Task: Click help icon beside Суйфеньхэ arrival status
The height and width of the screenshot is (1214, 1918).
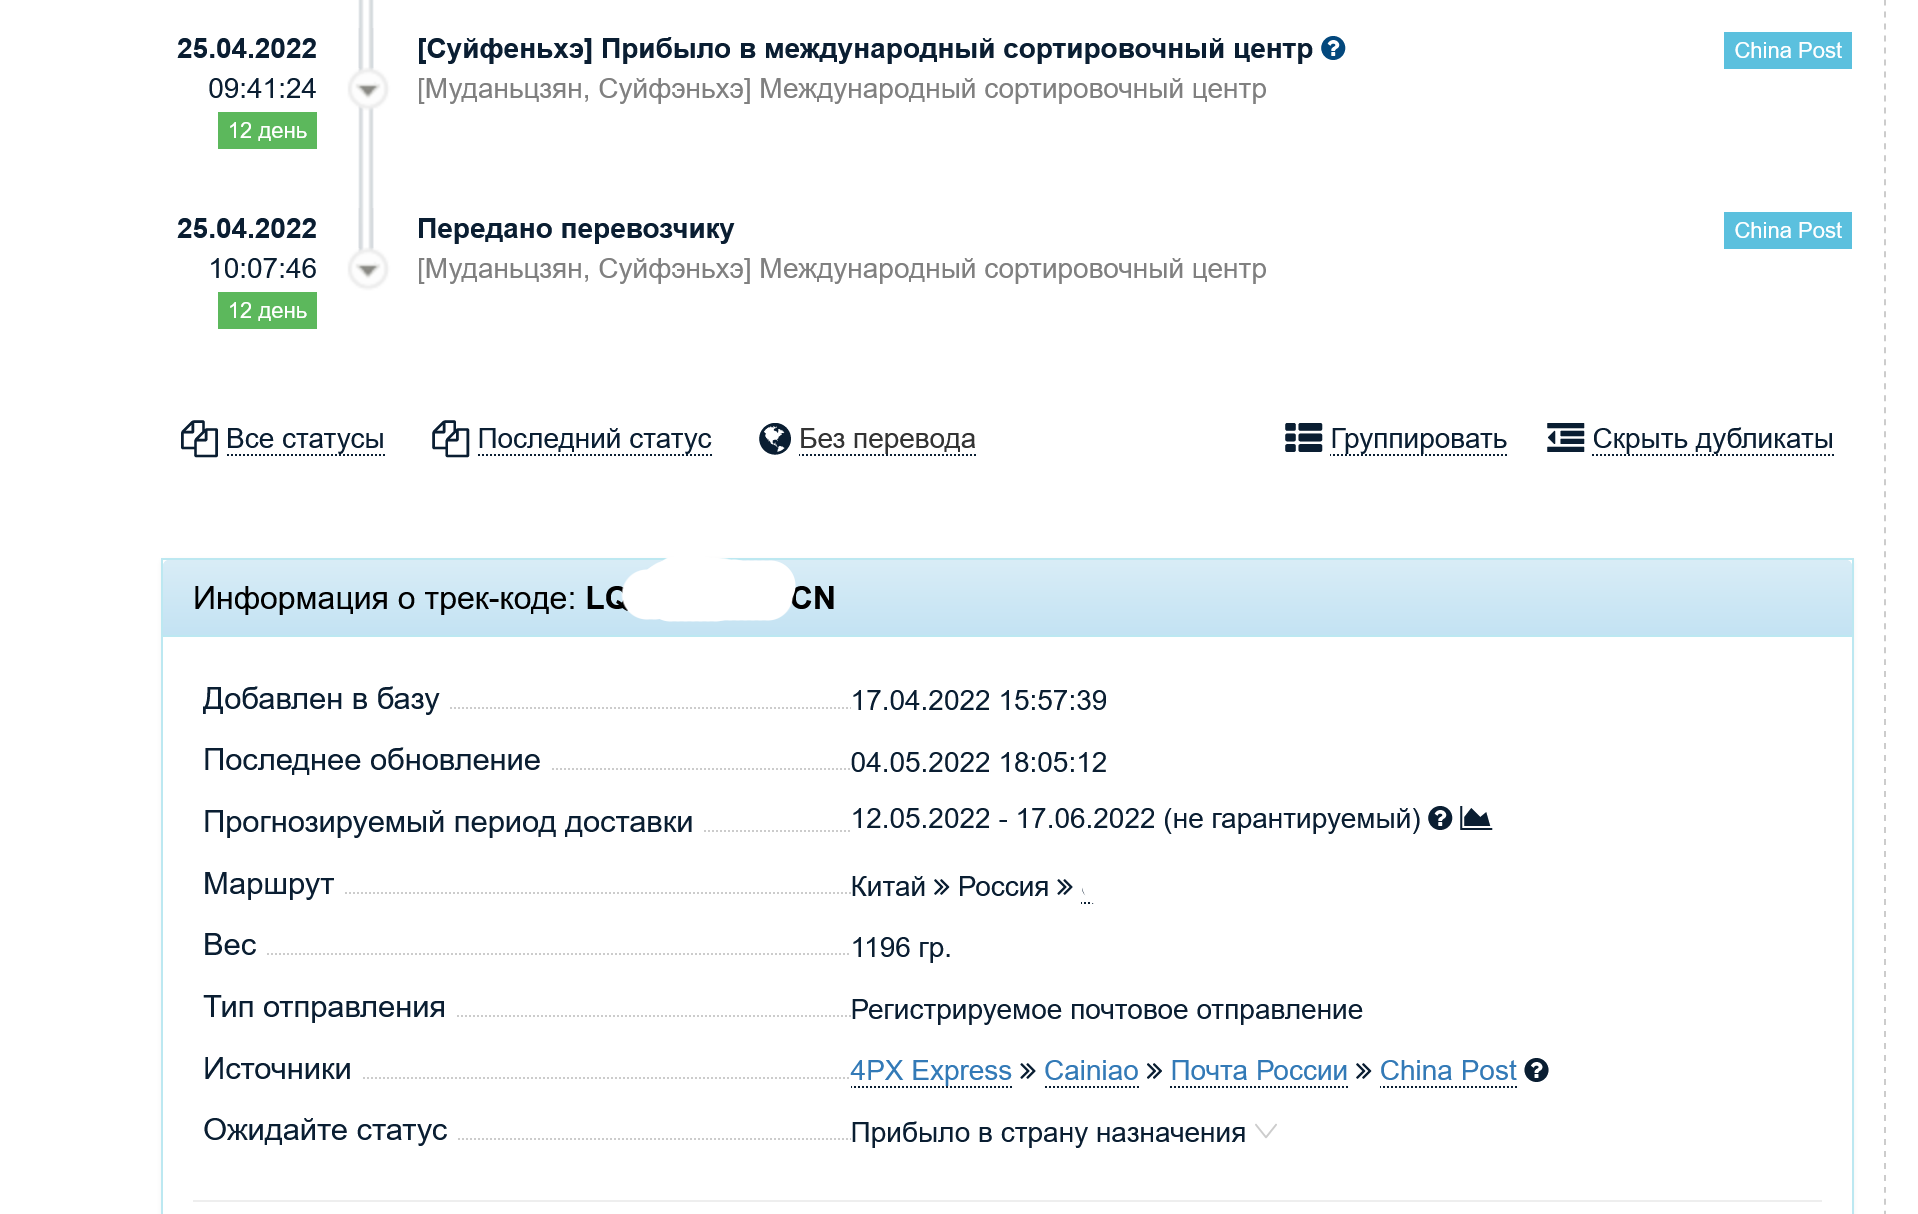Action: coord(1333,48)
